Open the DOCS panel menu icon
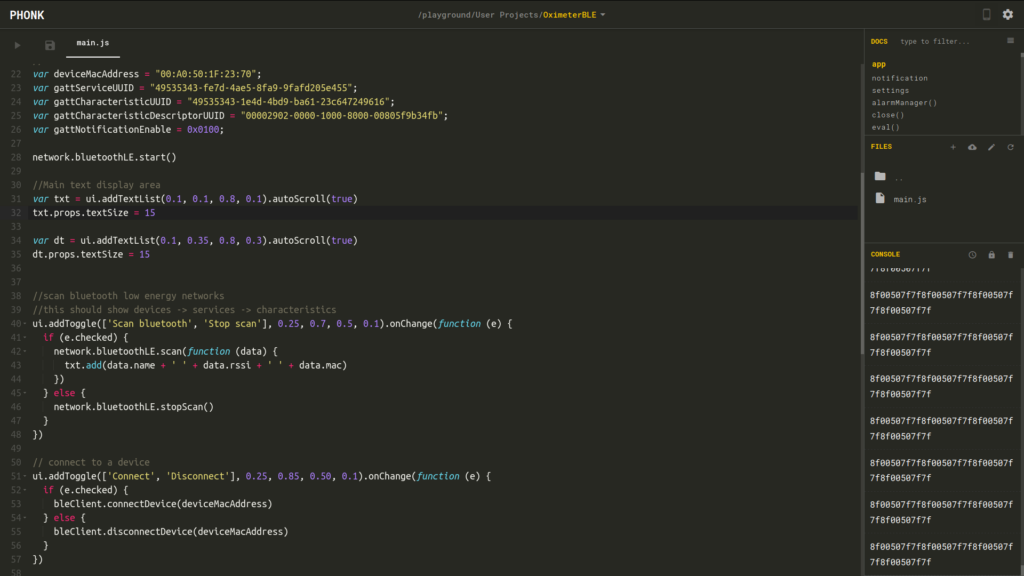This screenshot has height=576, width=1024. click(1010, 41)
